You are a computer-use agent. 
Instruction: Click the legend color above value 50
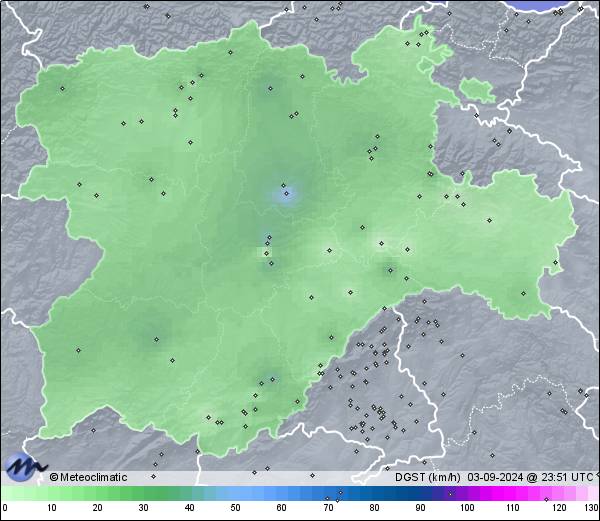pos(235,493)
